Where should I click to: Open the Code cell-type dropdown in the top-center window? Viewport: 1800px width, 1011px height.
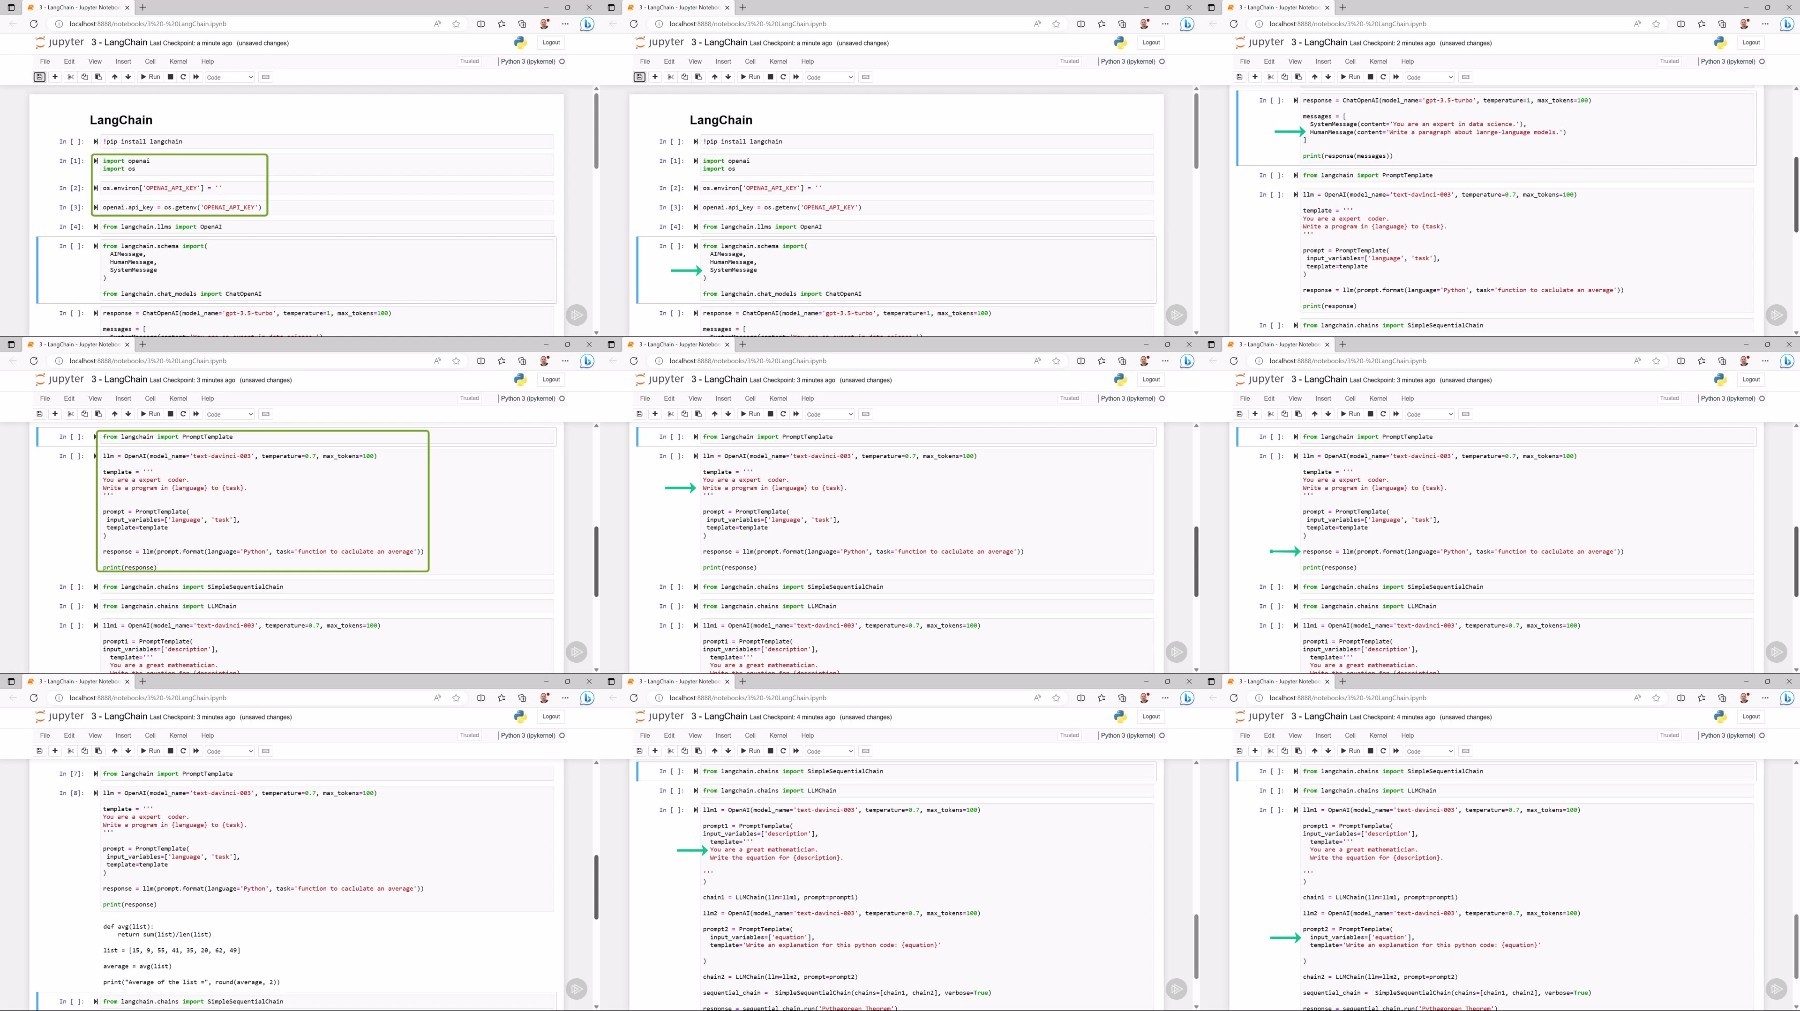(x=830, y=77)
